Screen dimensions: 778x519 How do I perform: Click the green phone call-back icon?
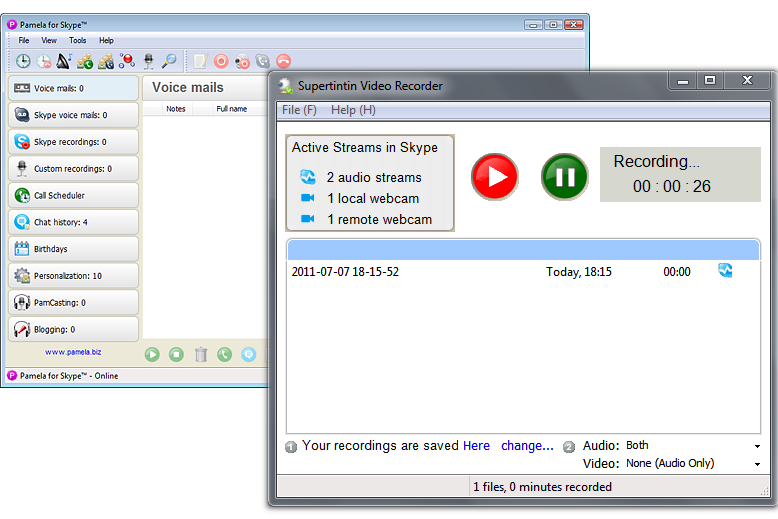click(x=224, y=354)
